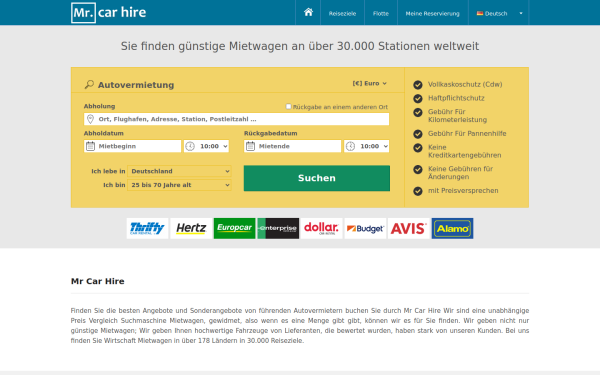Click the location pin icon in pickup field

tap(90, 119)
